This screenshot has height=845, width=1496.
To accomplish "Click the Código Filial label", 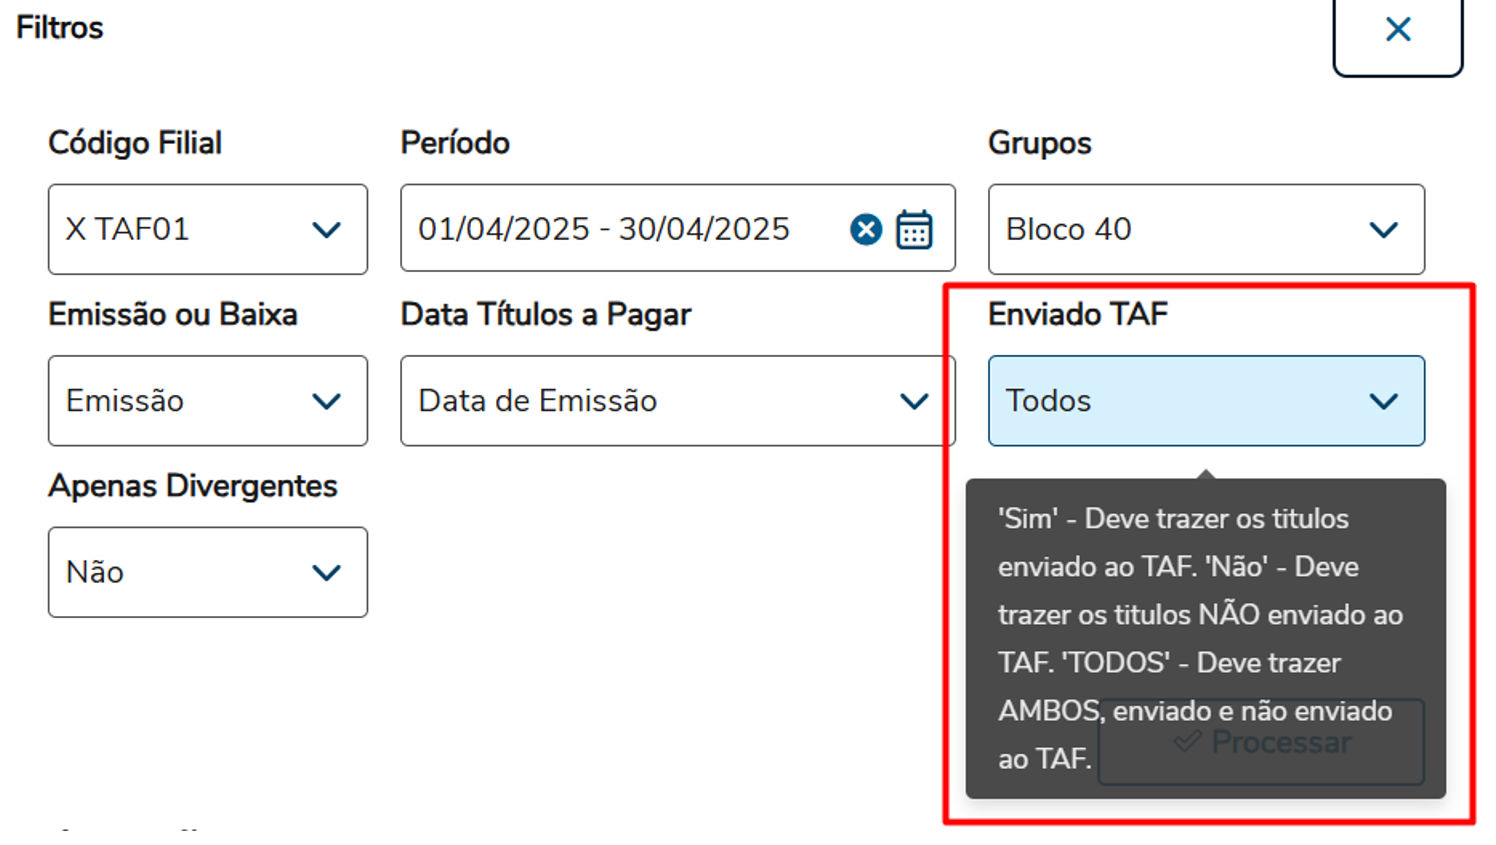I will [135, 143].
